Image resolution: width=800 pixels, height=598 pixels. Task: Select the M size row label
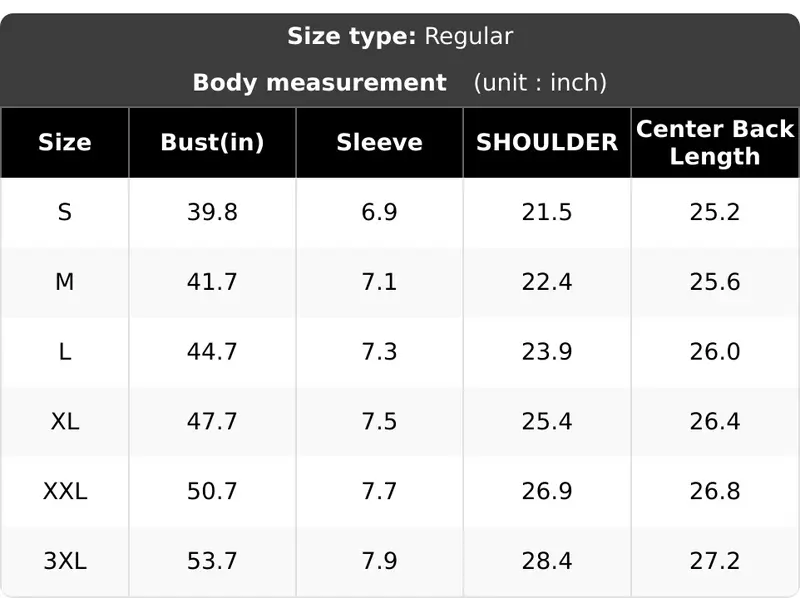click(x=65, y=282)
